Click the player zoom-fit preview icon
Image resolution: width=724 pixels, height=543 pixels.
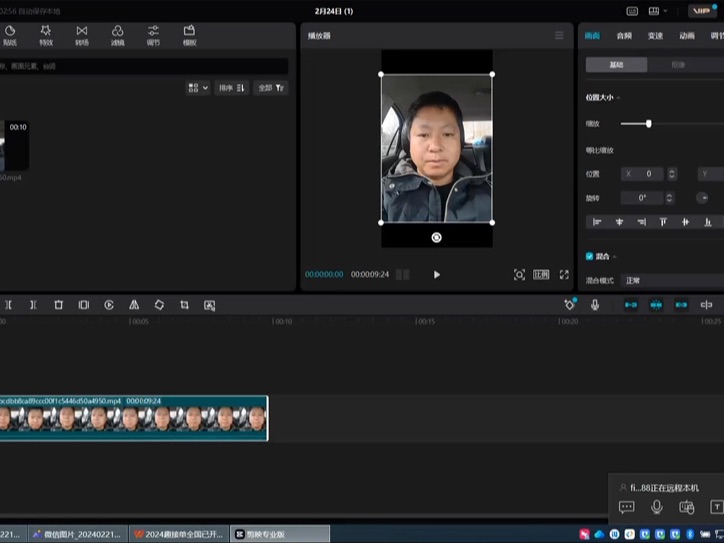(x=519, y=275)
